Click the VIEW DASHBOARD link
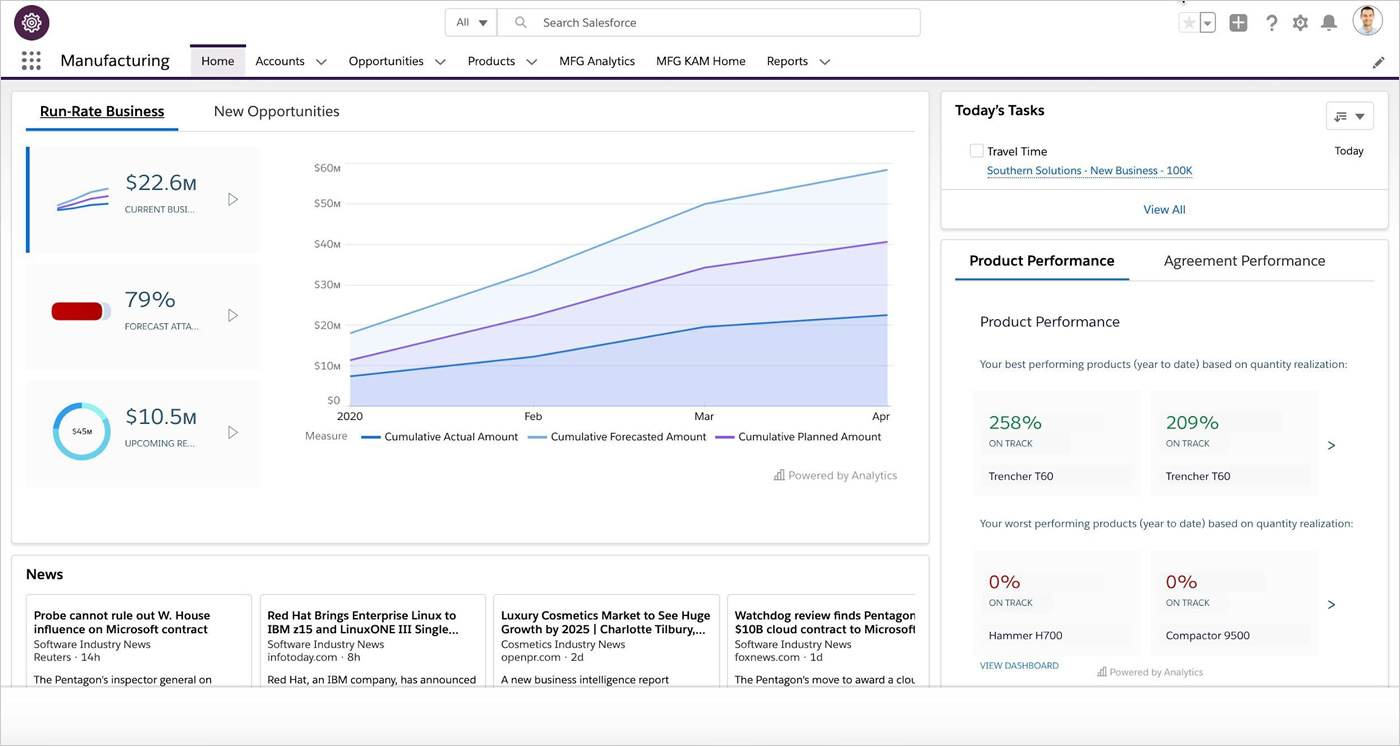Viewport: 1400px width, 747px height. pyautogui.click(x=1019, y=666)
